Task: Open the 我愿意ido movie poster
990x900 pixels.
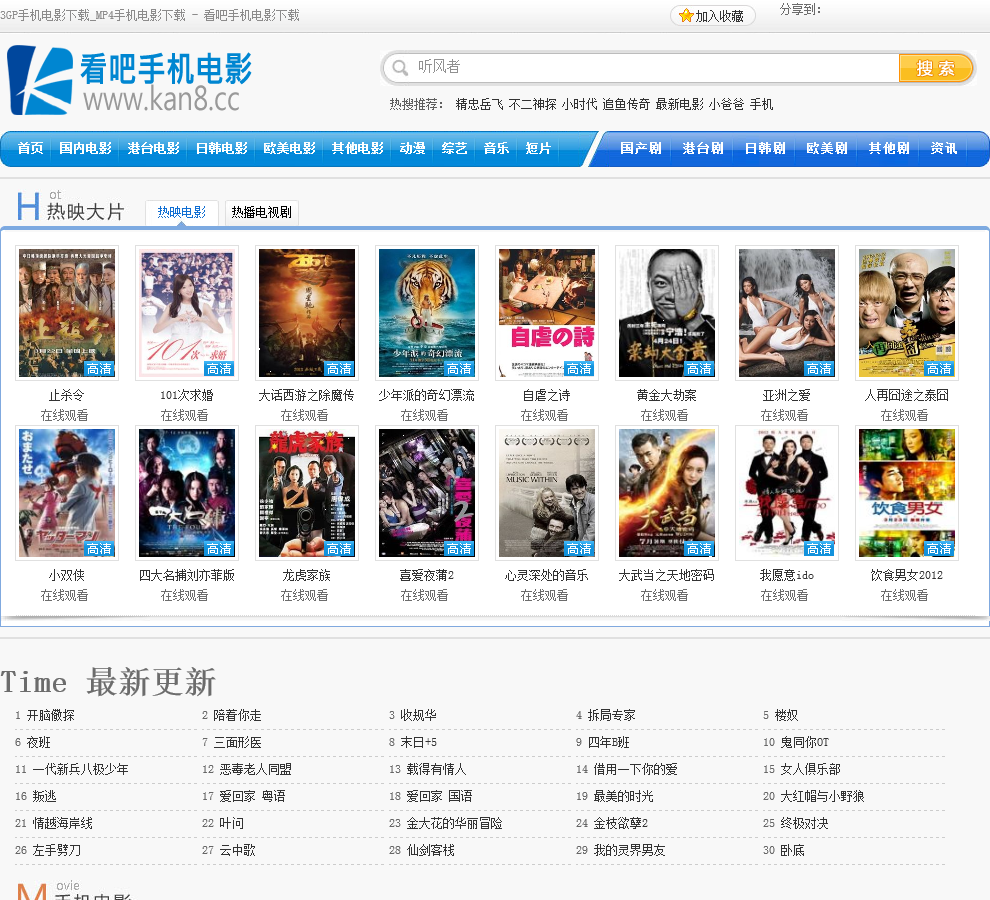Action: (787, 493)
